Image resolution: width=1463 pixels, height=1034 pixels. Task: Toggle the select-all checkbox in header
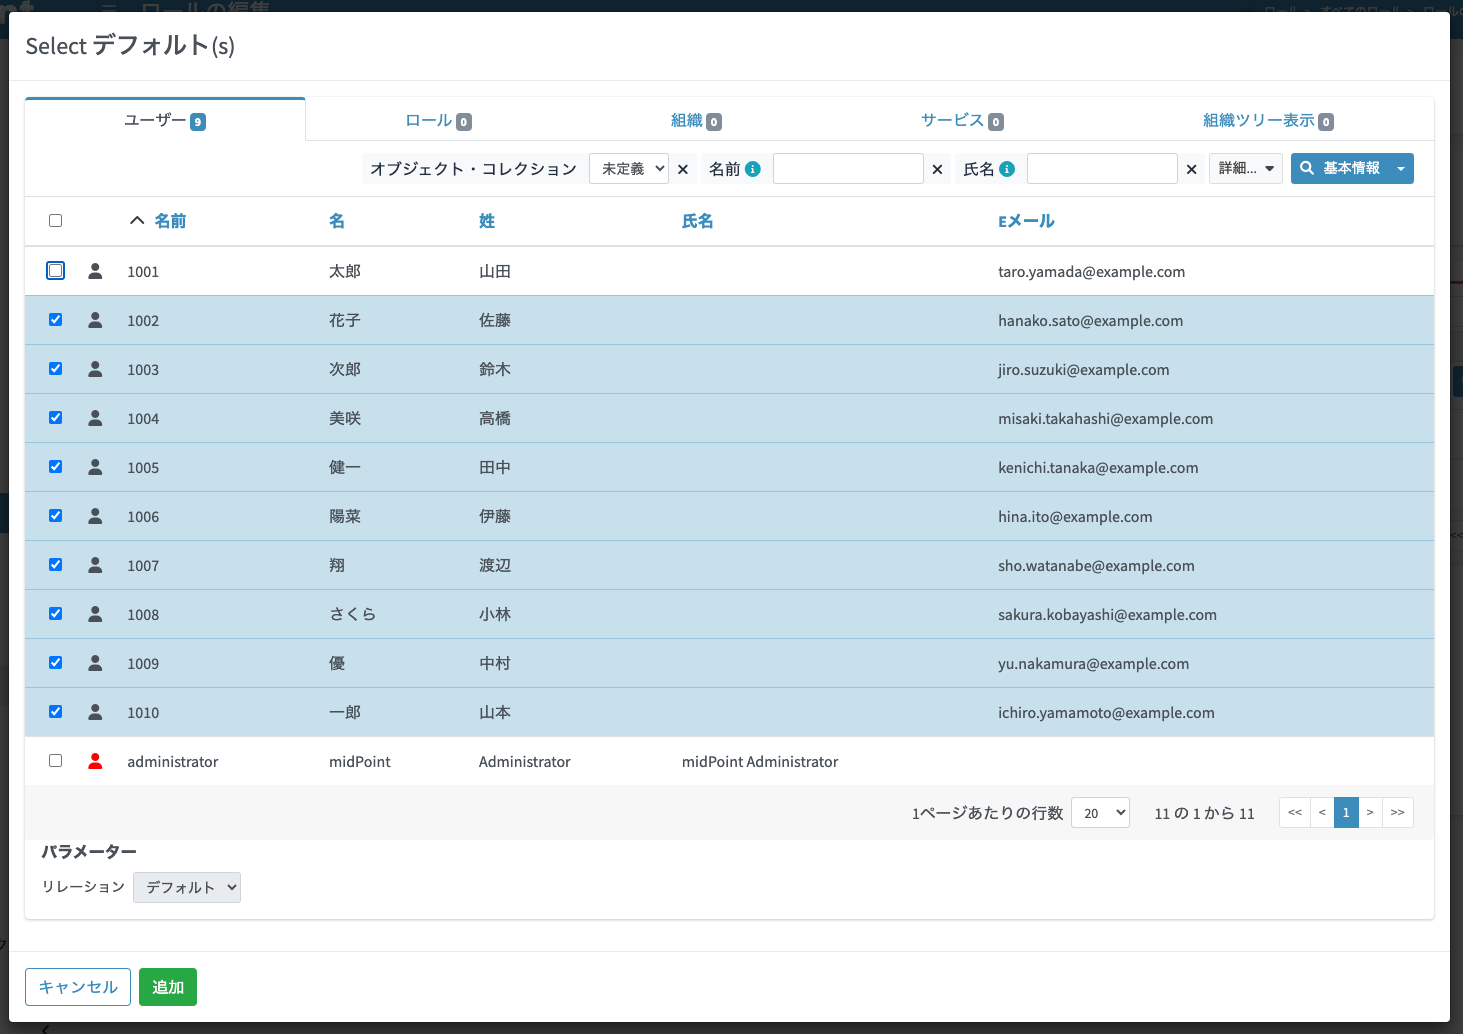(56, 221)
